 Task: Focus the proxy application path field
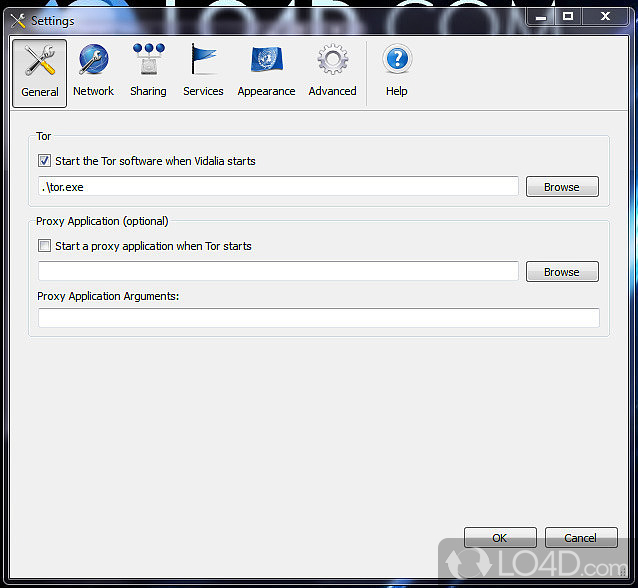coord(278,271)
